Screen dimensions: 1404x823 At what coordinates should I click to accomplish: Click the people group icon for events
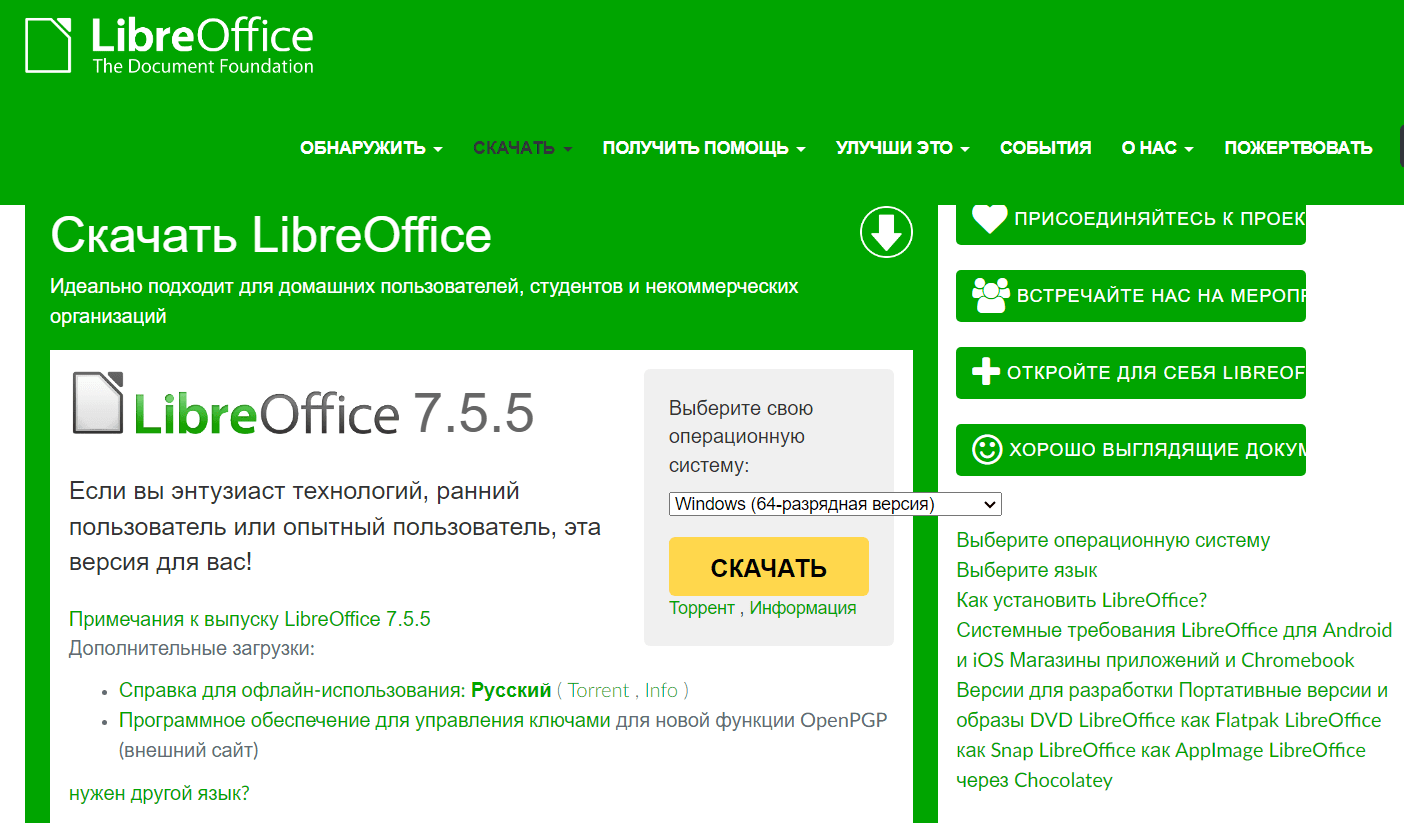point(990,296)
